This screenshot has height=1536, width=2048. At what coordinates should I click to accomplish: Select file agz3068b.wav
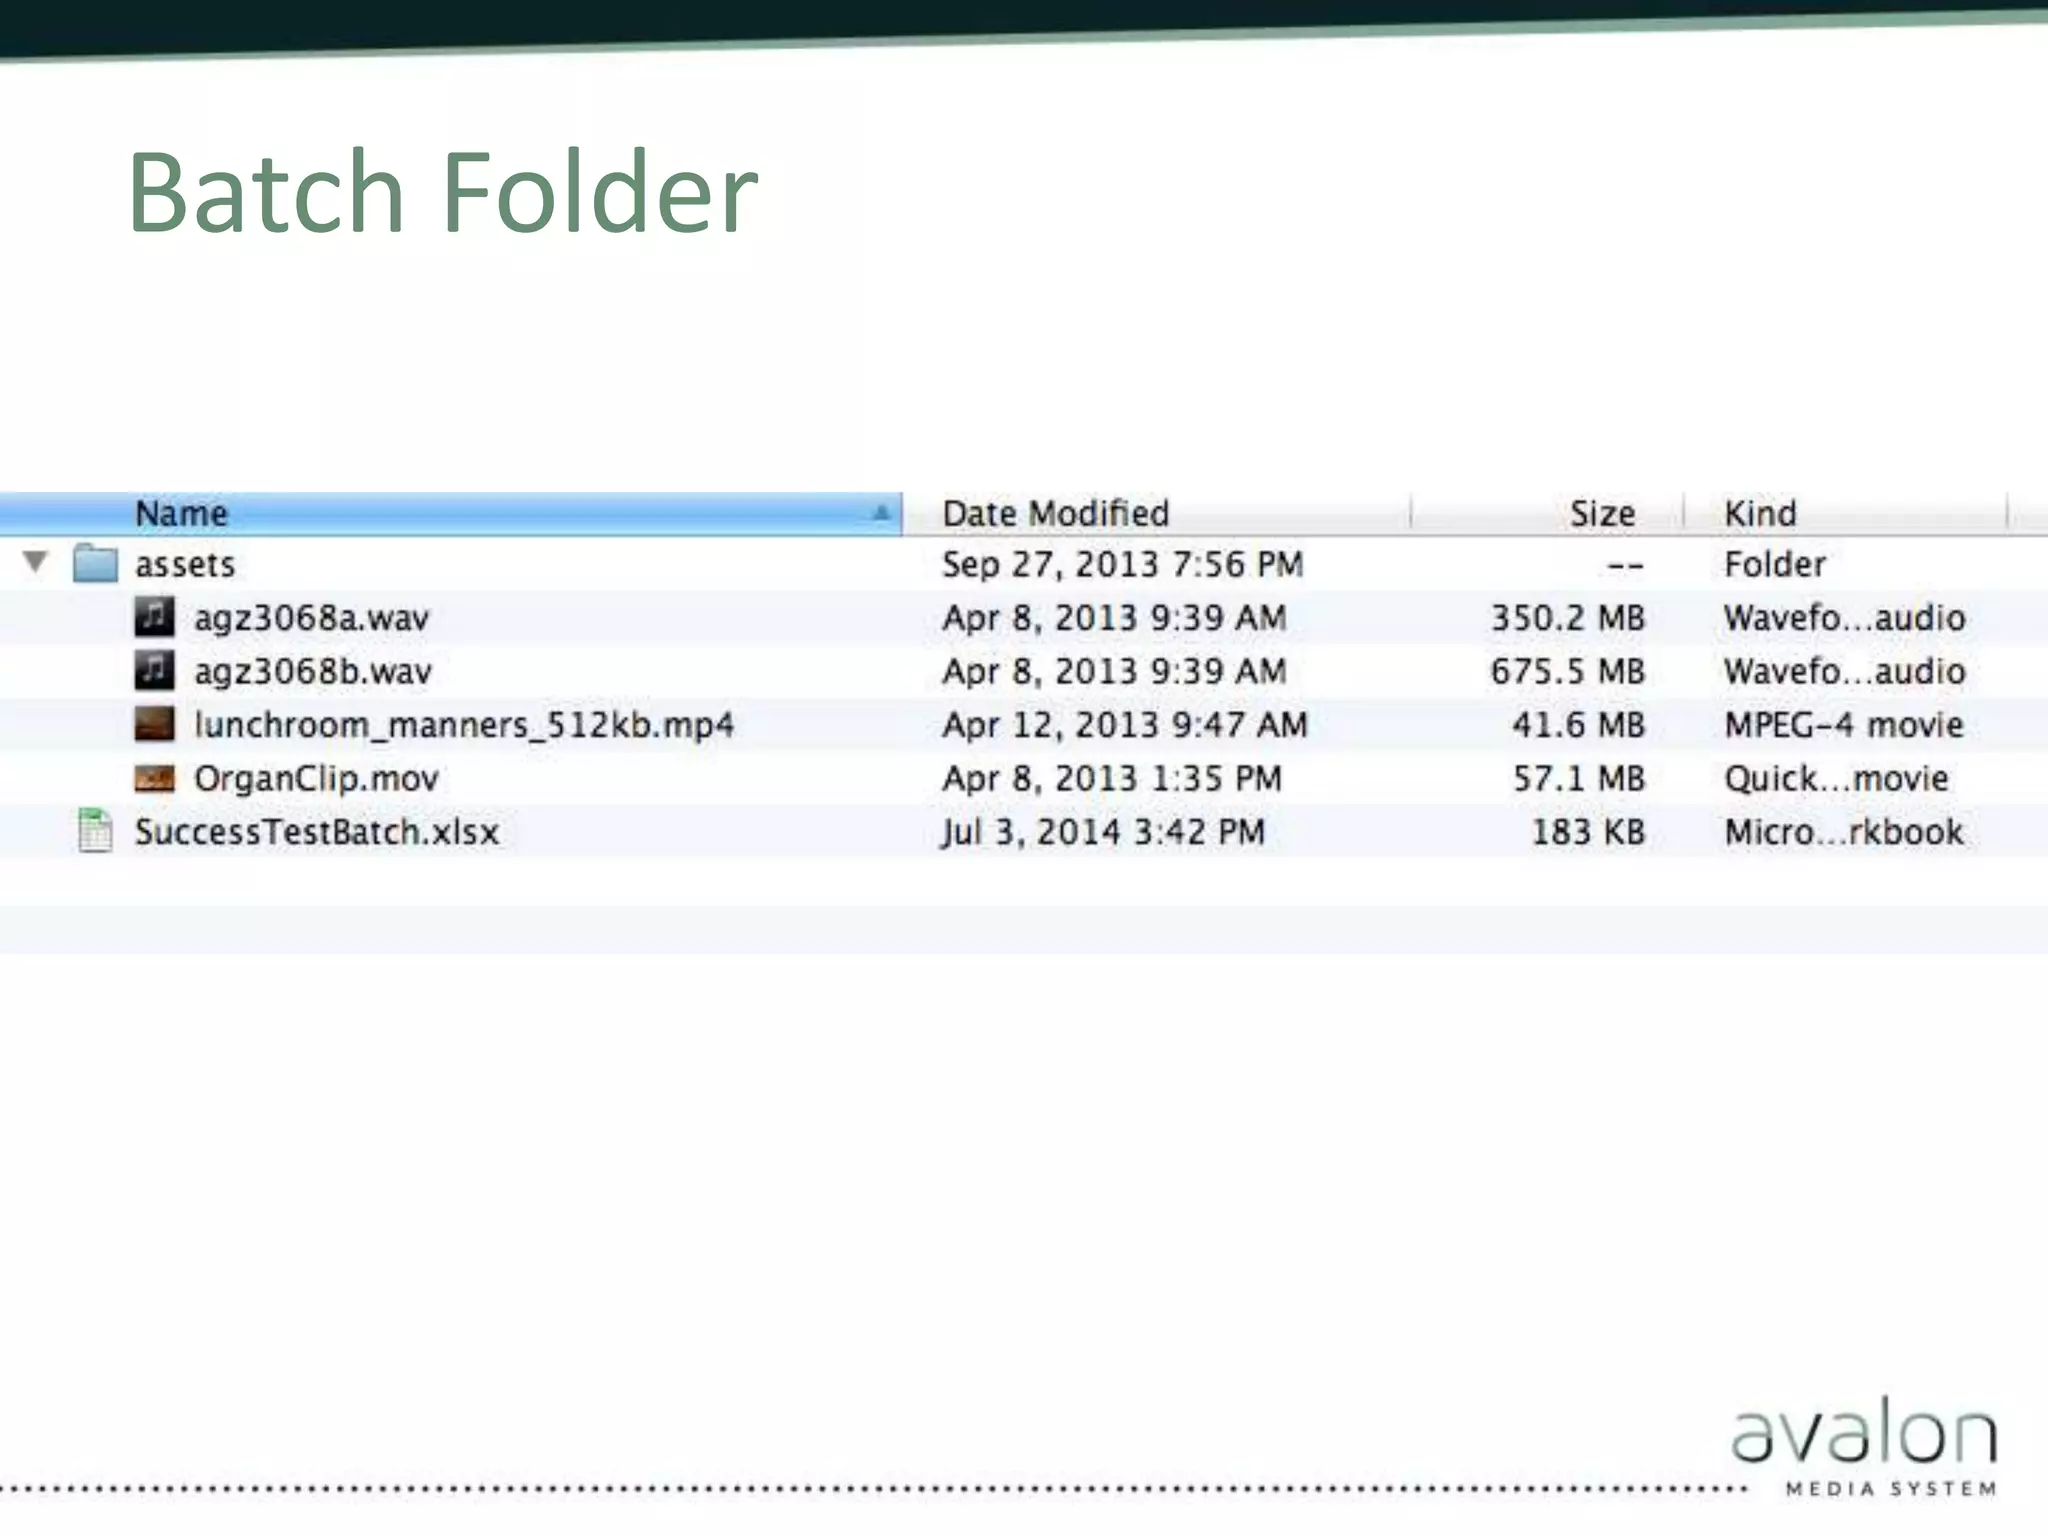tap(313, 672)
